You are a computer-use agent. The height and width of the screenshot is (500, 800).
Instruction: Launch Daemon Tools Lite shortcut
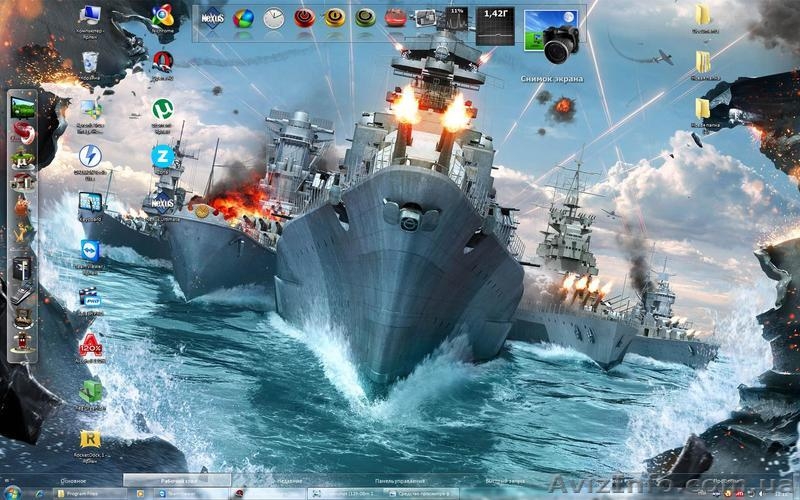coord(90,156)
